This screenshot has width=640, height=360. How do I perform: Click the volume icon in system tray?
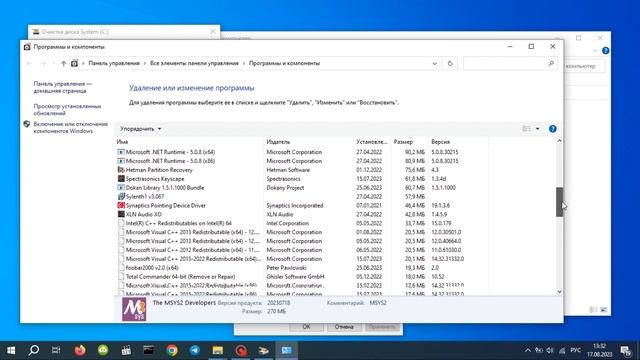coord(550,350)
